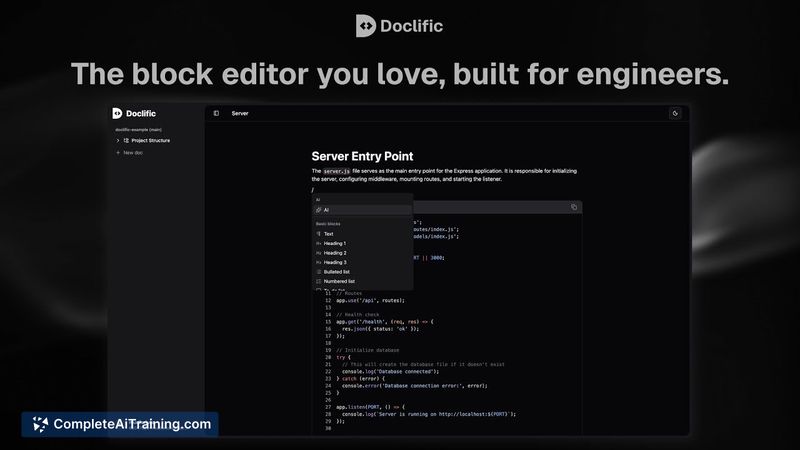Click the // Health check comment line
800x450 pixels.
(x=358, y=315)
